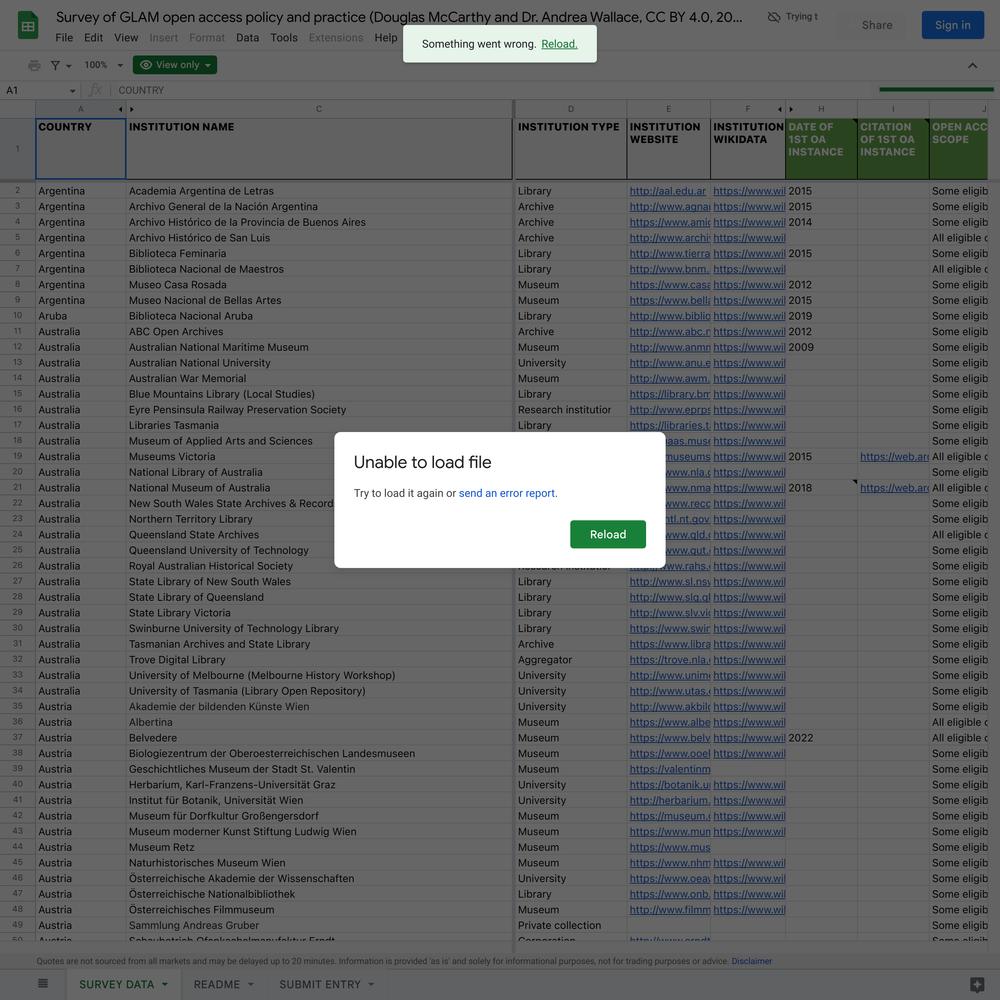Select the Aggregator institution type cell
The height and width of the screenshot is (1000, 1000).
click(x=571, y=659)
